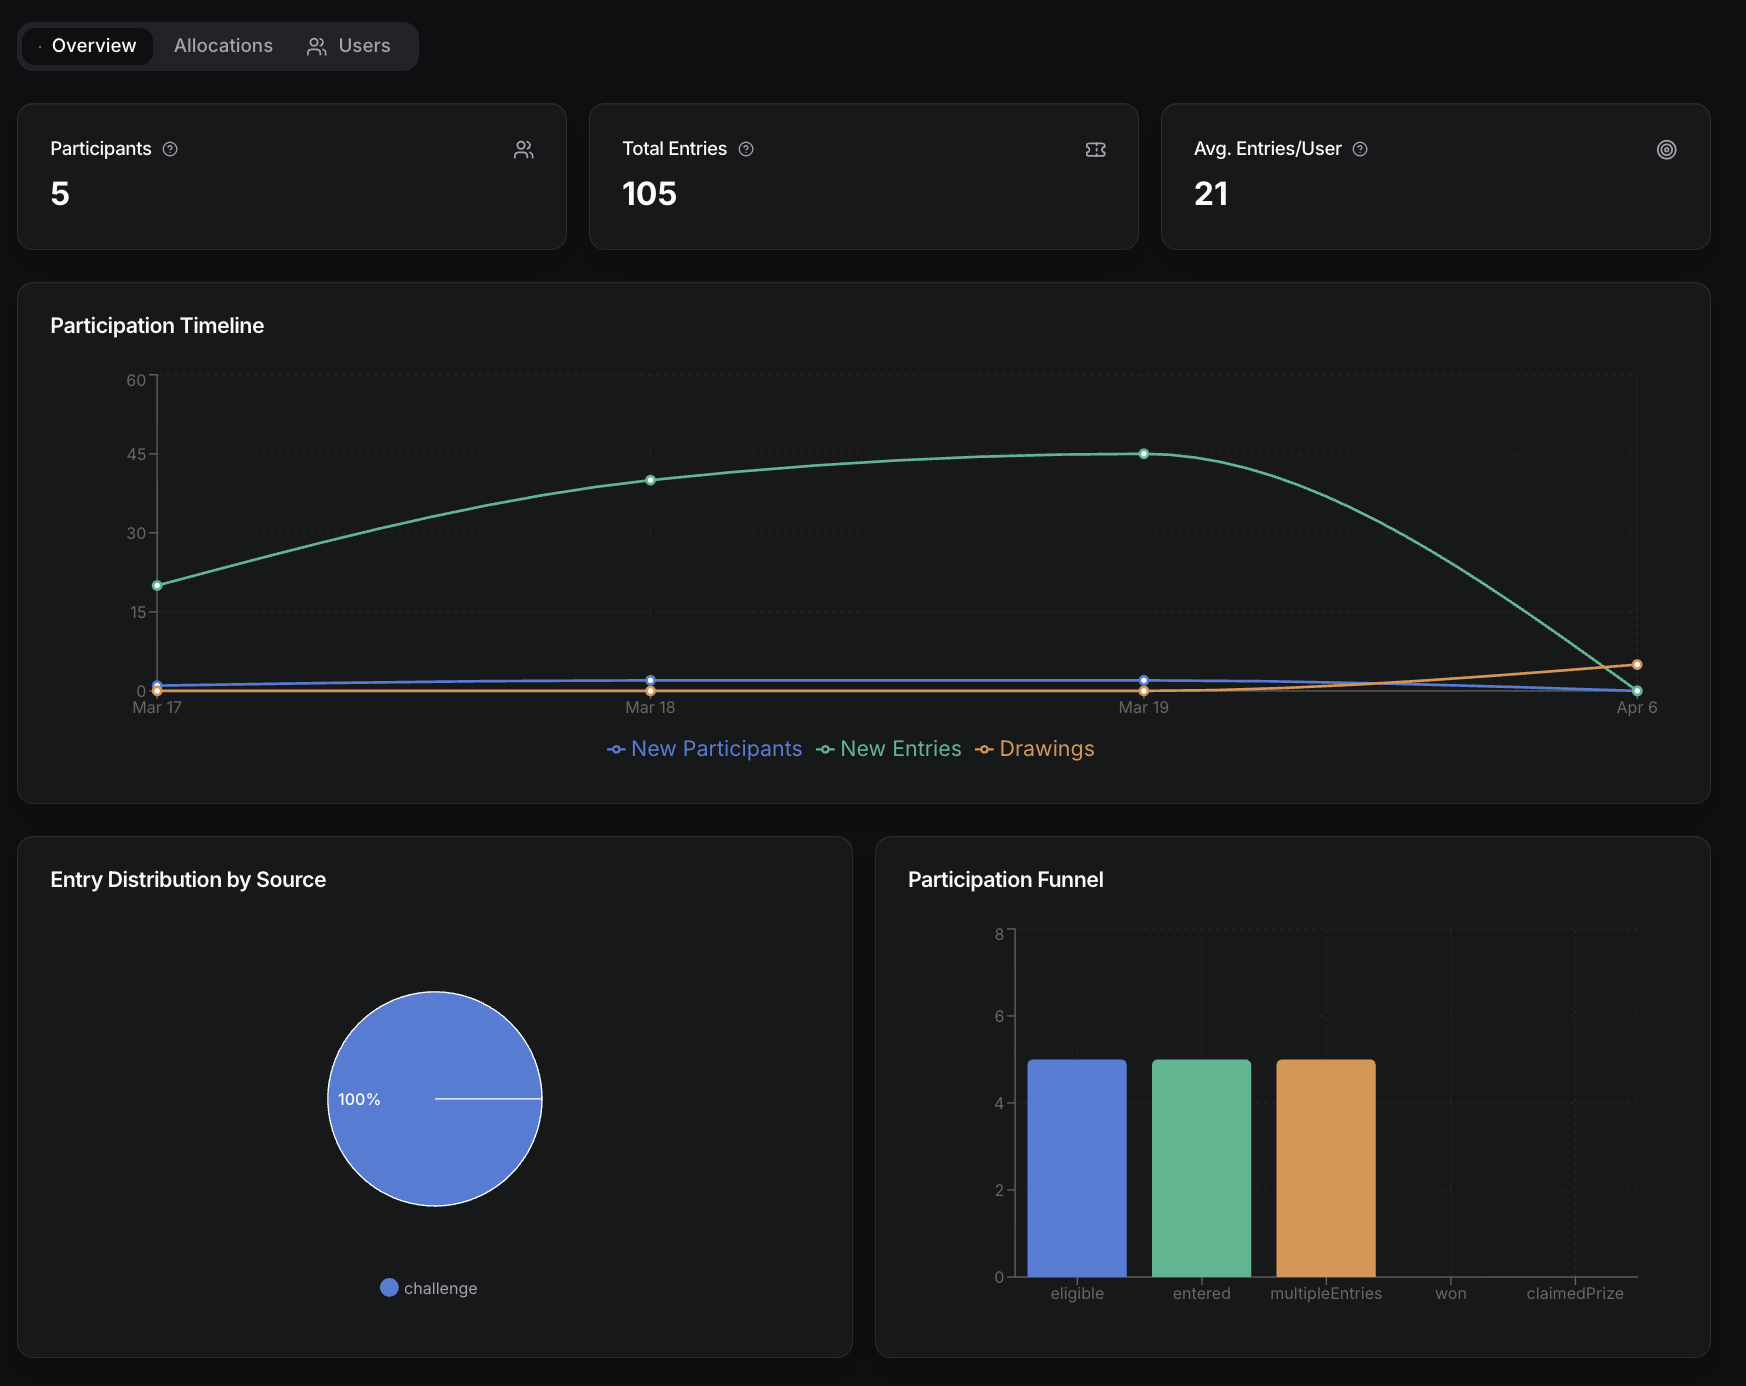The height and width of the screenshot is (1386, 1746).
Task: Click the Participants value 5
Action: [x=60, y=194]
